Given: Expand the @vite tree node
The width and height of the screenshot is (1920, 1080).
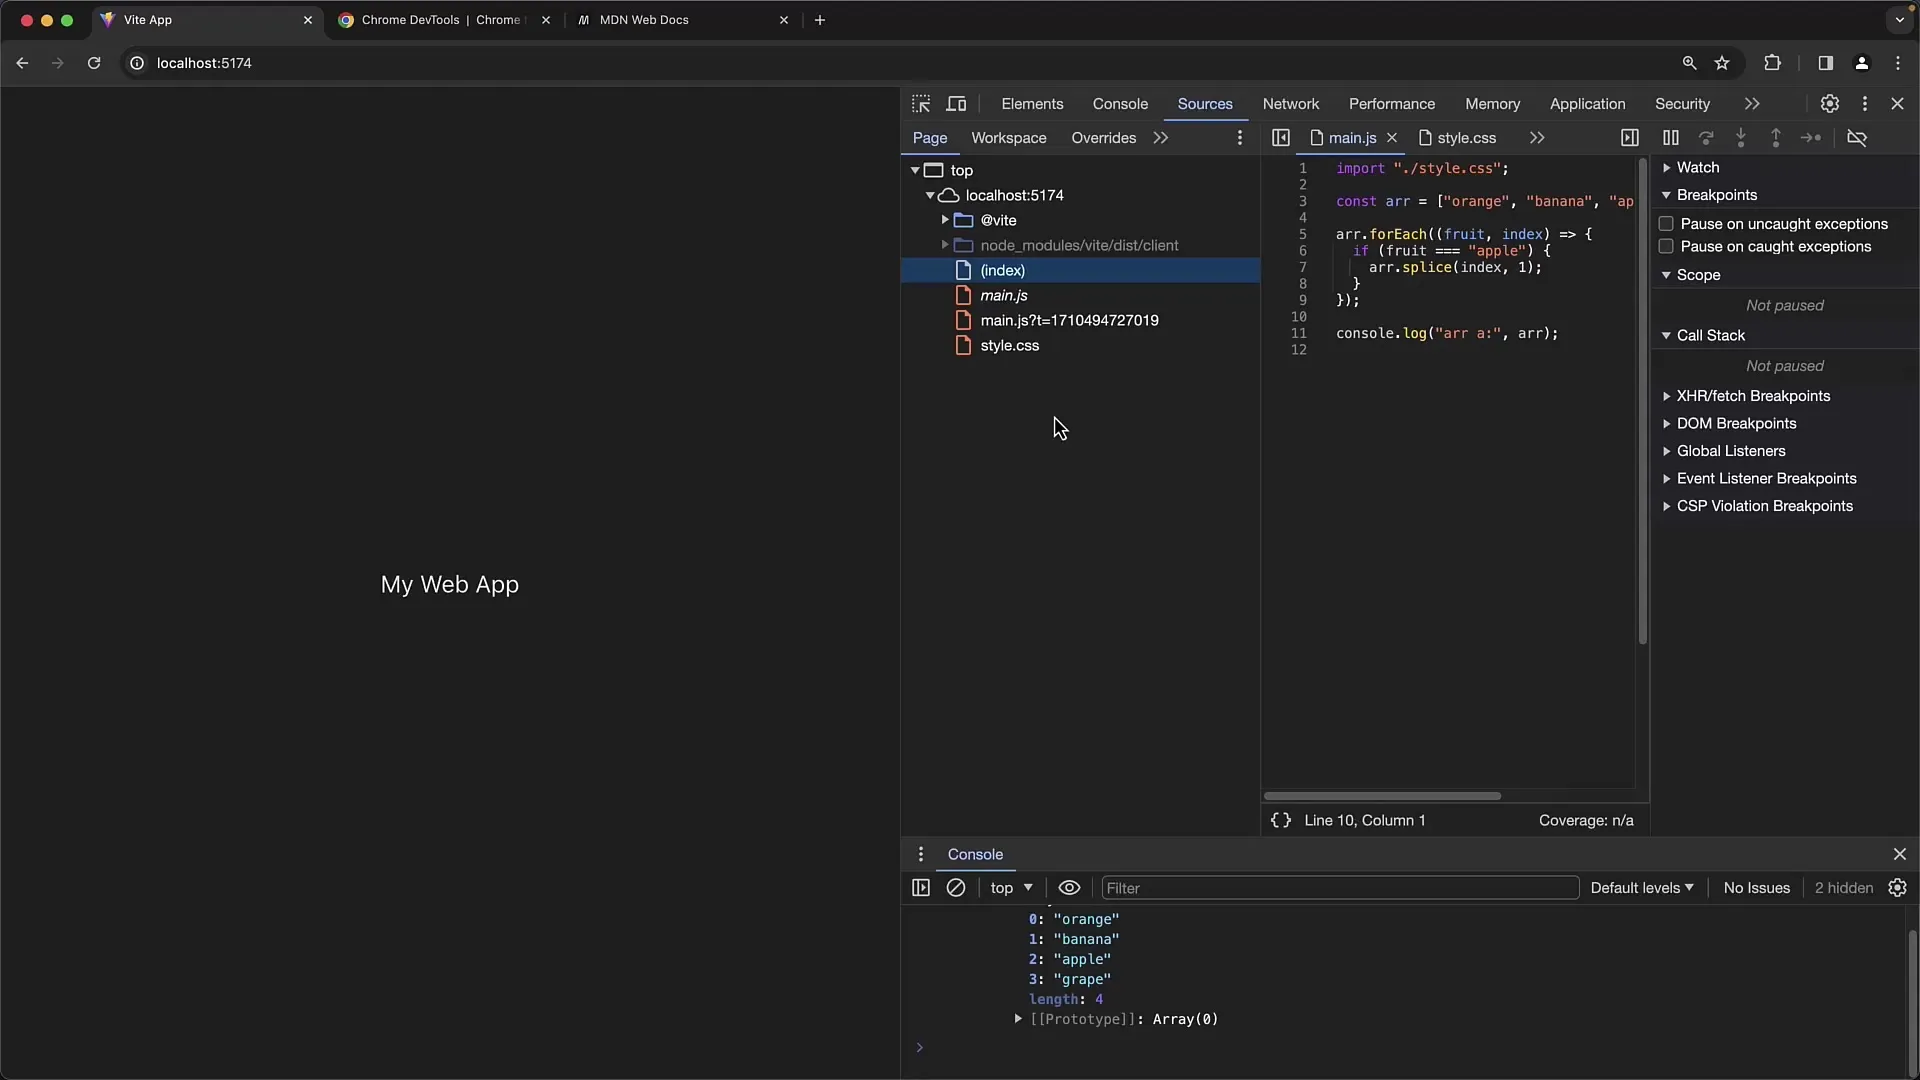Looking at the screenshot, I should tap(944, 220).
